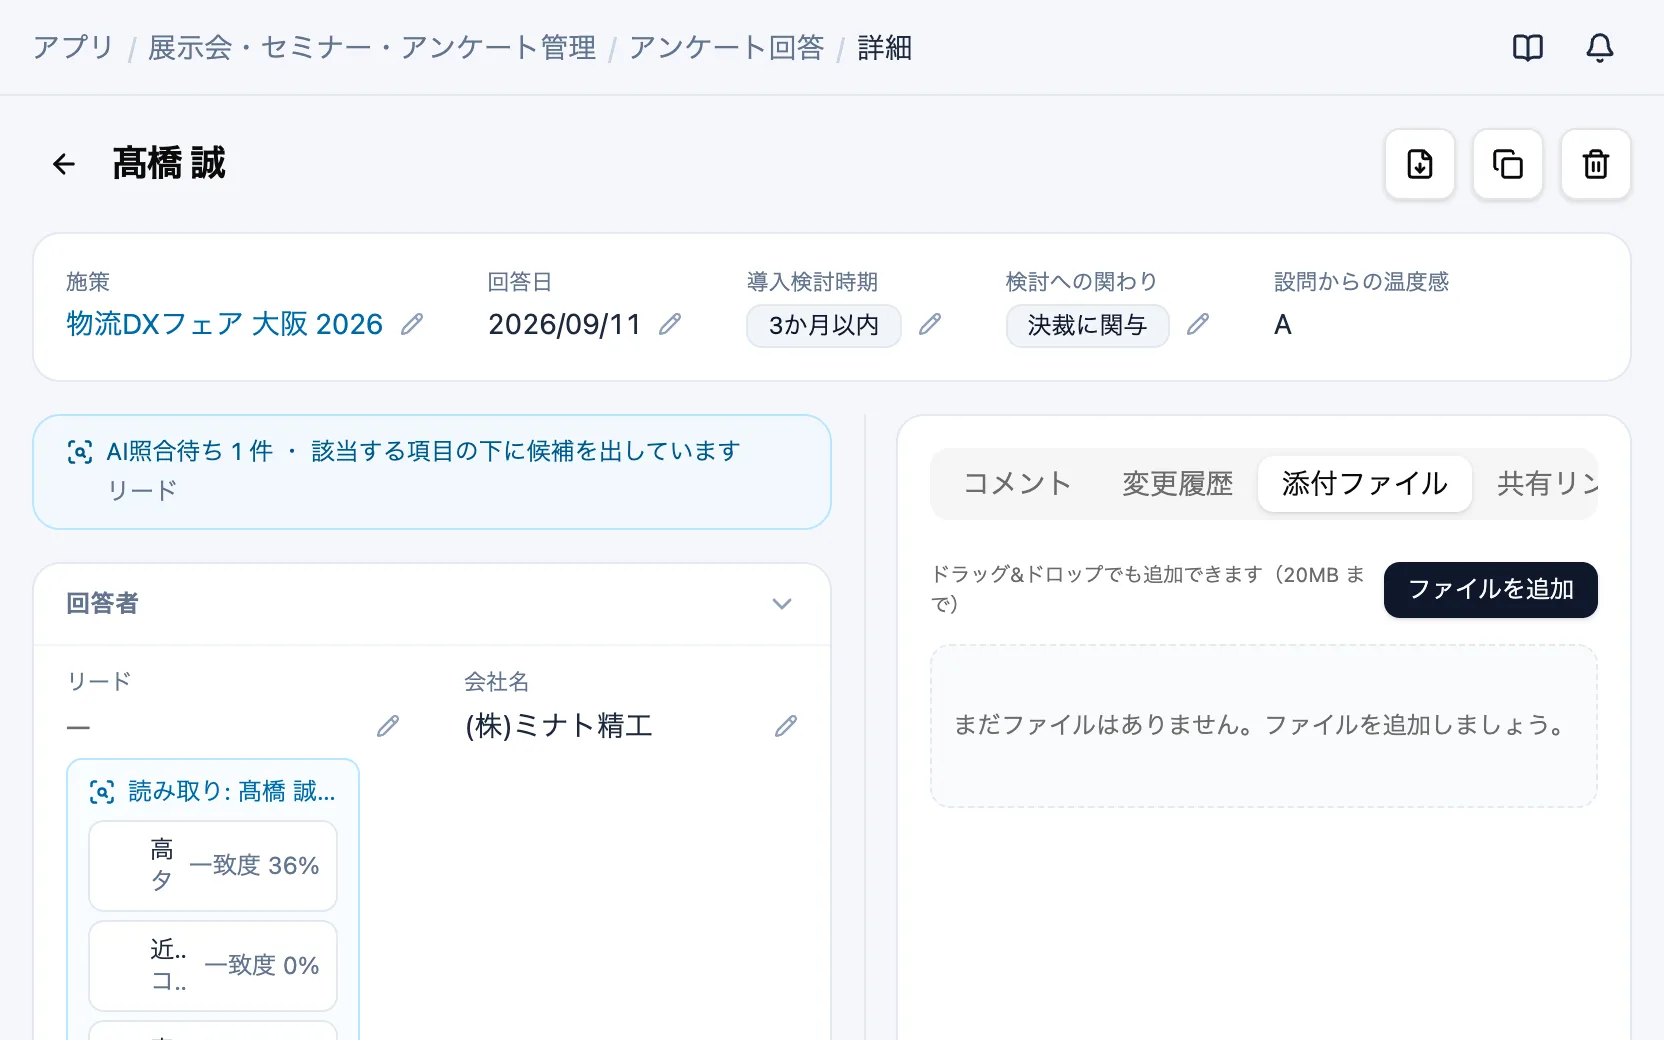Click the scan icon beside 読み取り
Viewport: 1664px width, 1040px height.
pyautogui.click(x=102, y=792)
